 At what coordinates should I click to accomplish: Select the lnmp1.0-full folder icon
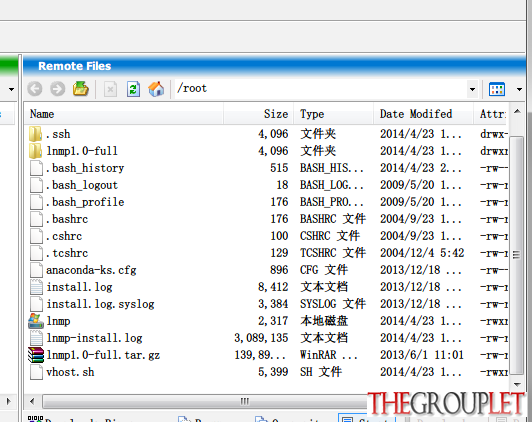[35, 151]
